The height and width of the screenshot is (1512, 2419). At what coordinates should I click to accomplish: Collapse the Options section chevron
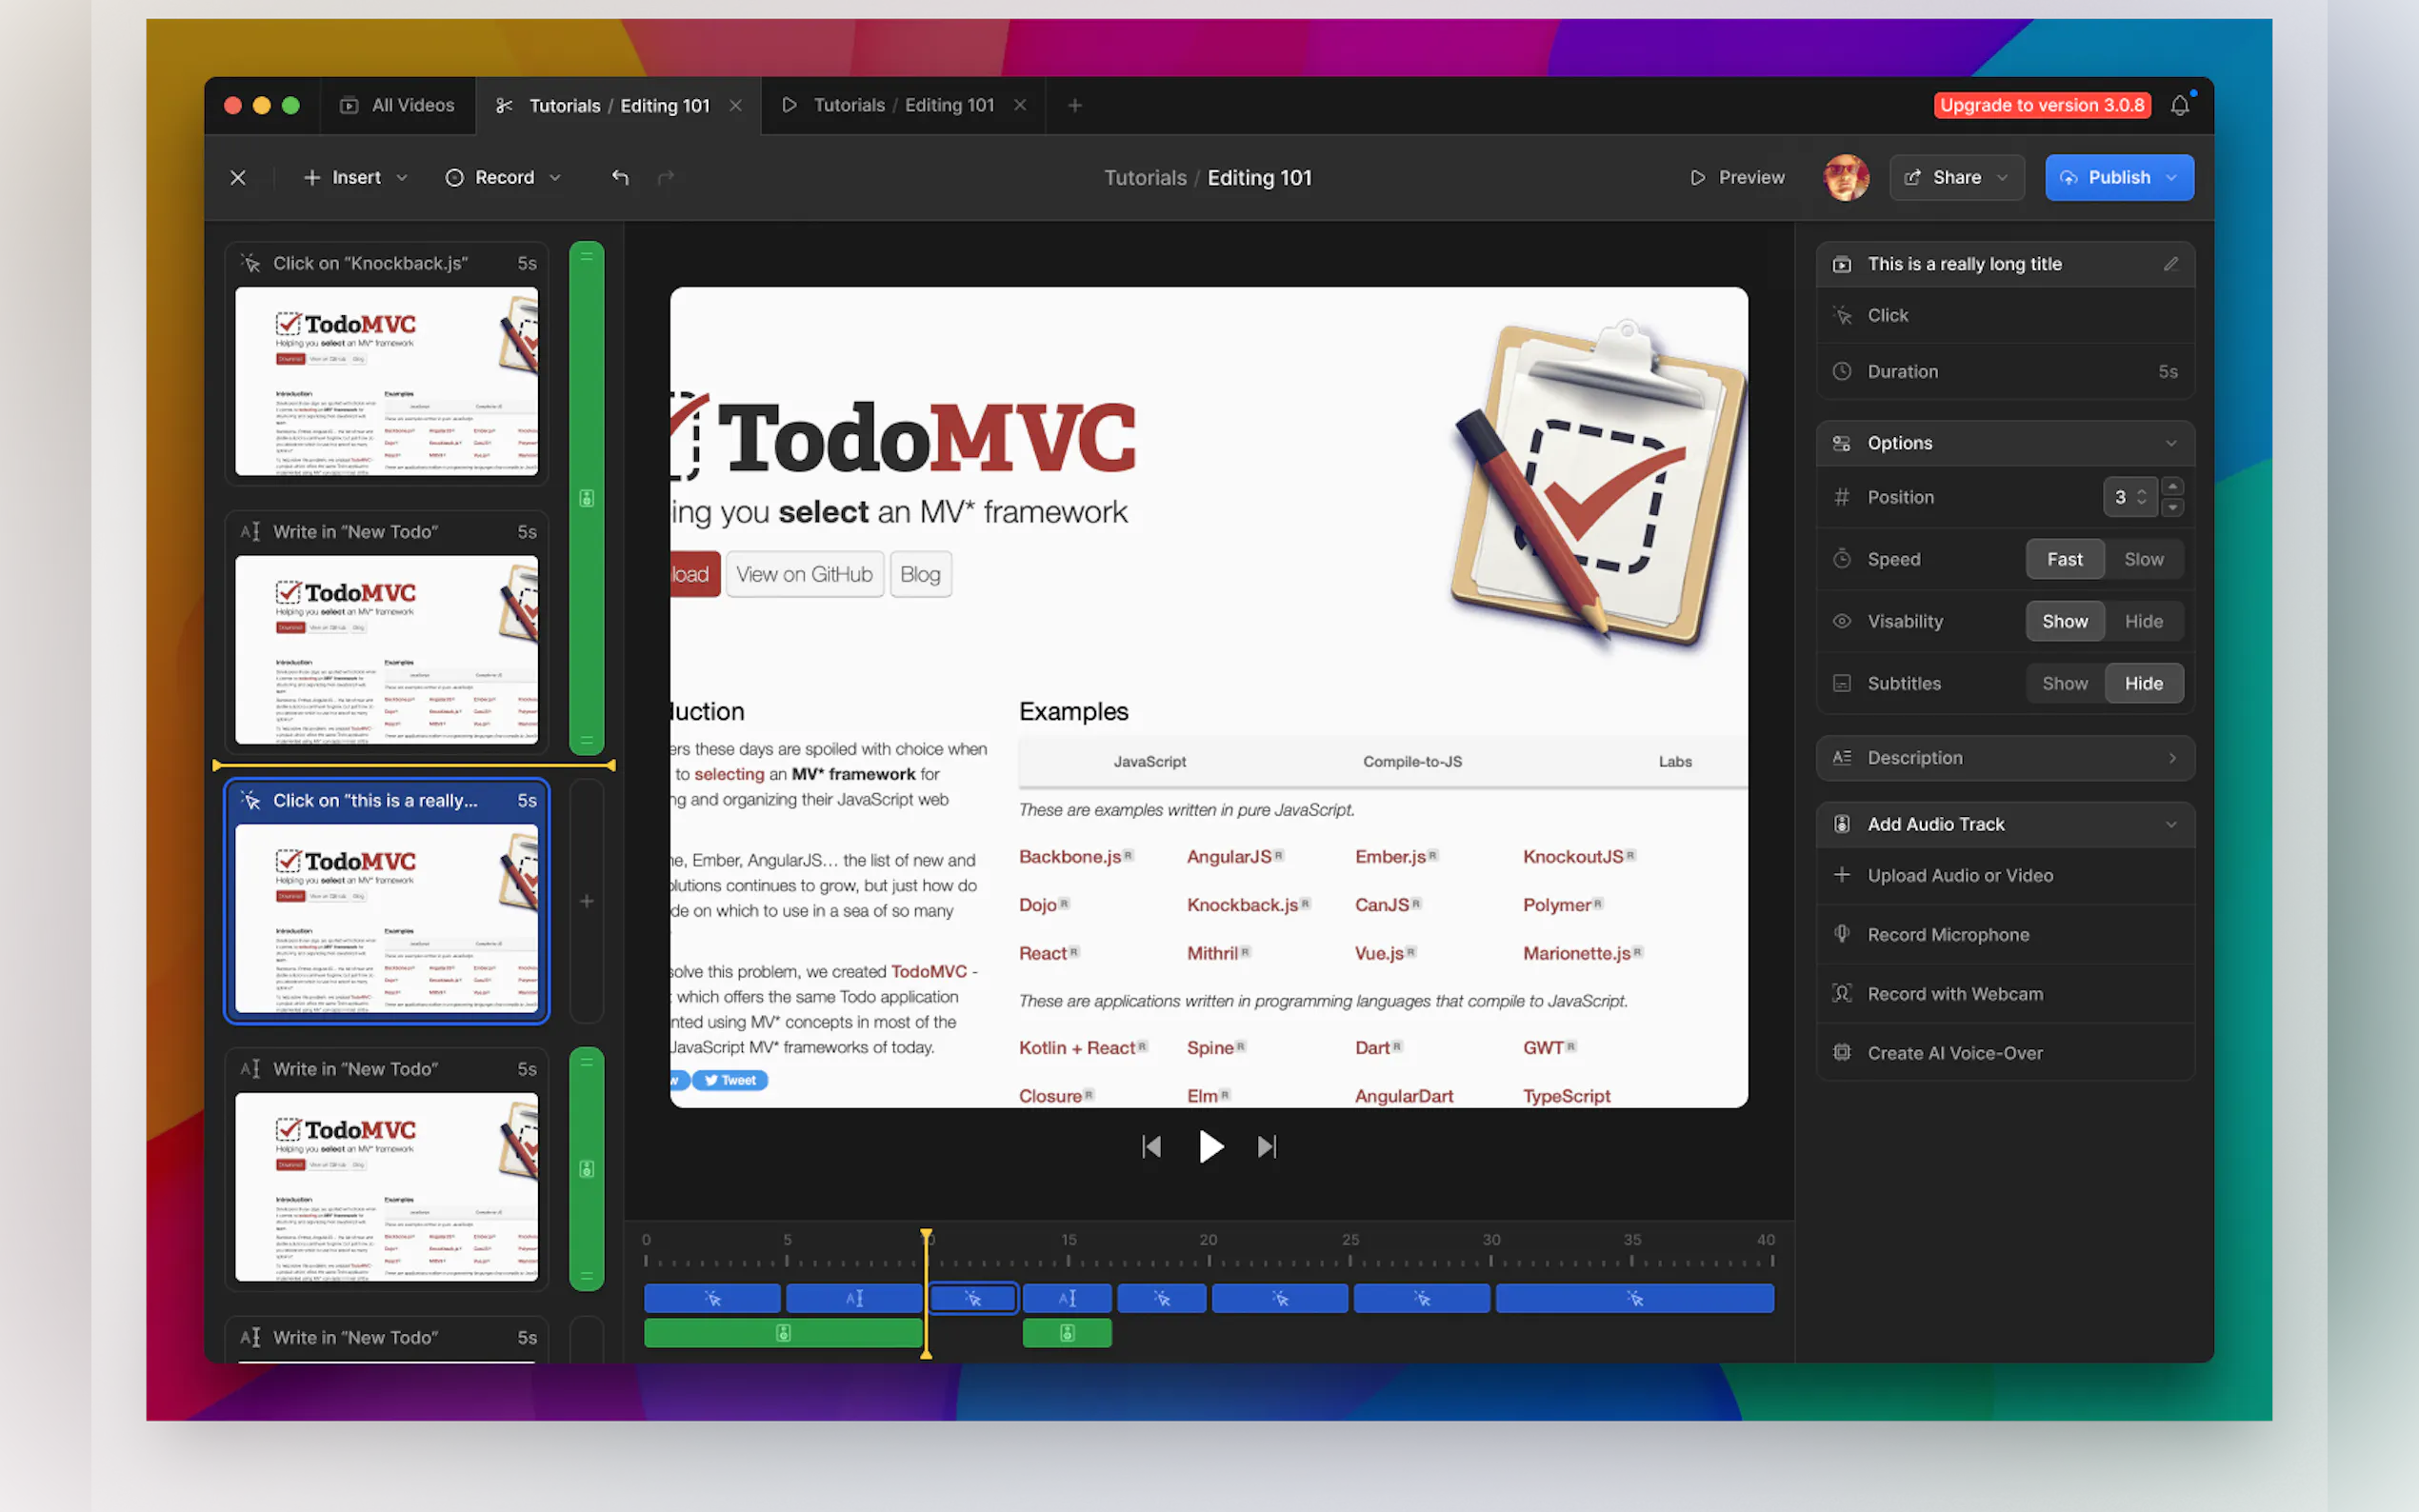[2171, 443]
